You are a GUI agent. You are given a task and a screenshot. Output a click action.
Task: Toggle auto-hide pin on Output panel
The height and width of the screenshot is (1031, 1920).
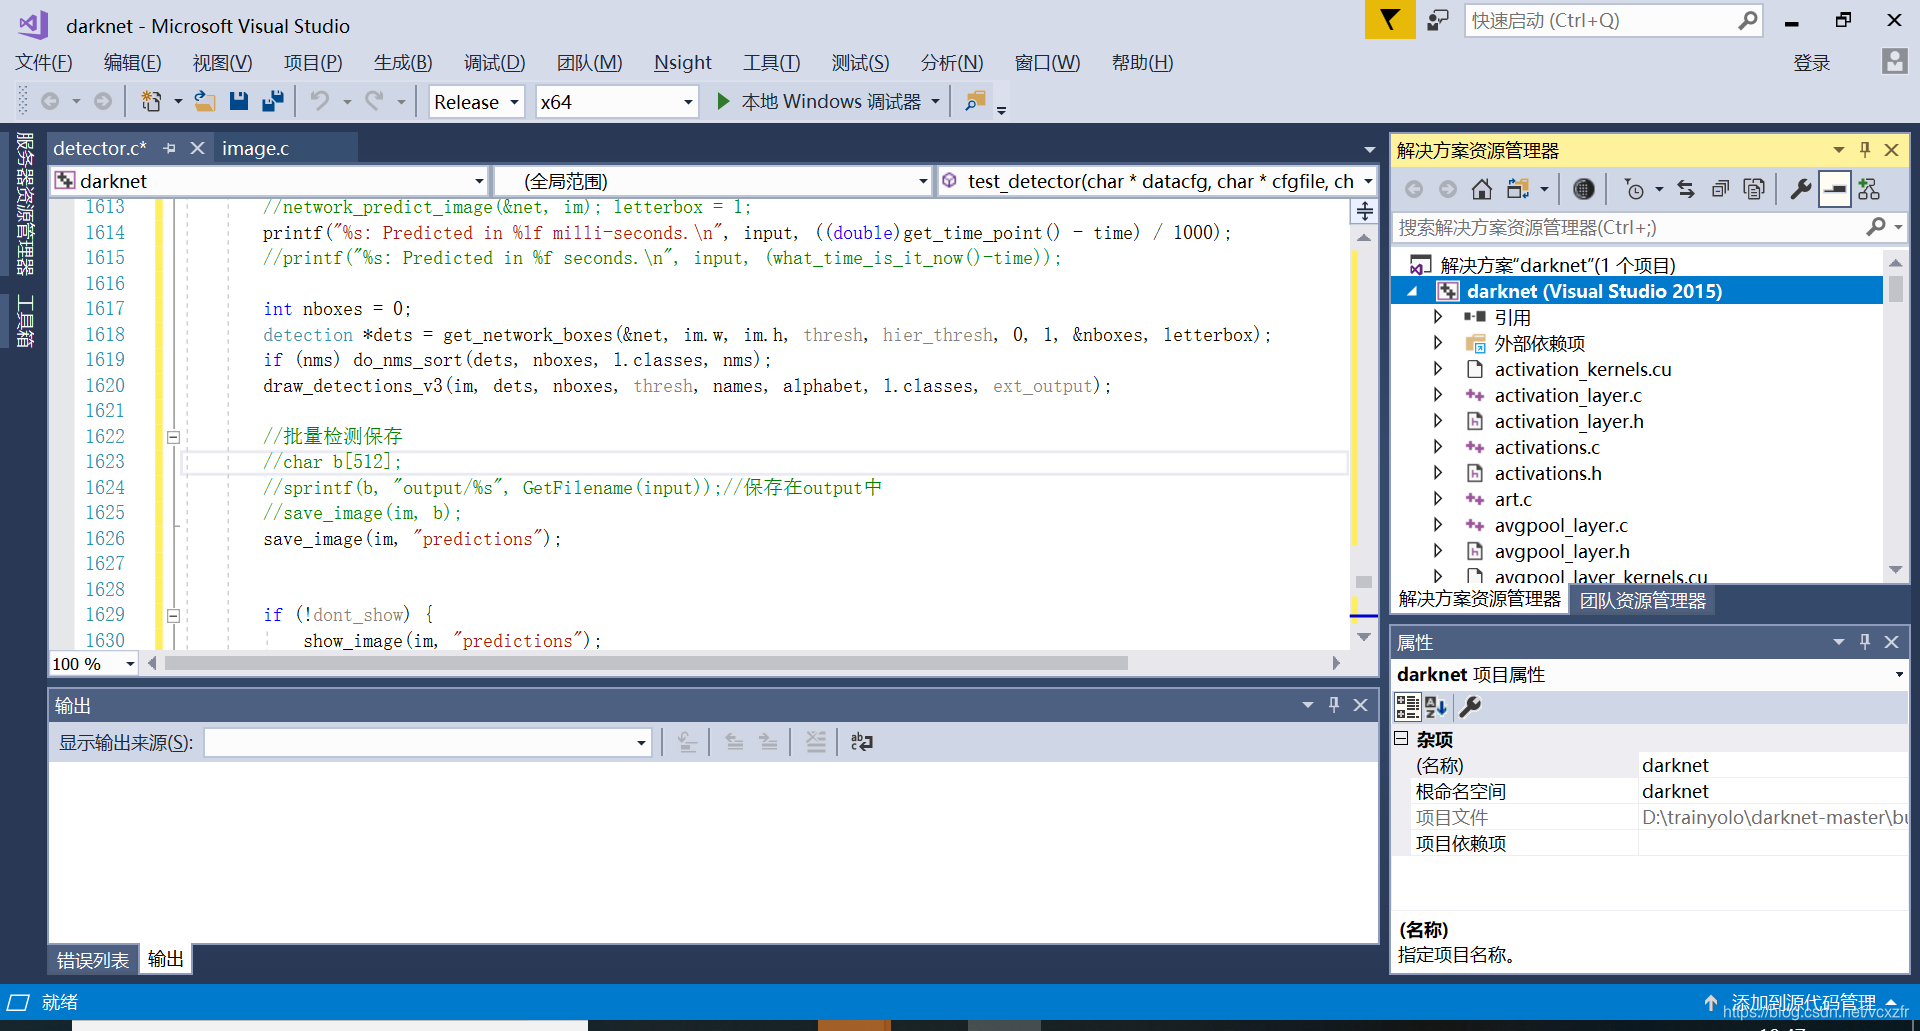[x=1334, y=705]
